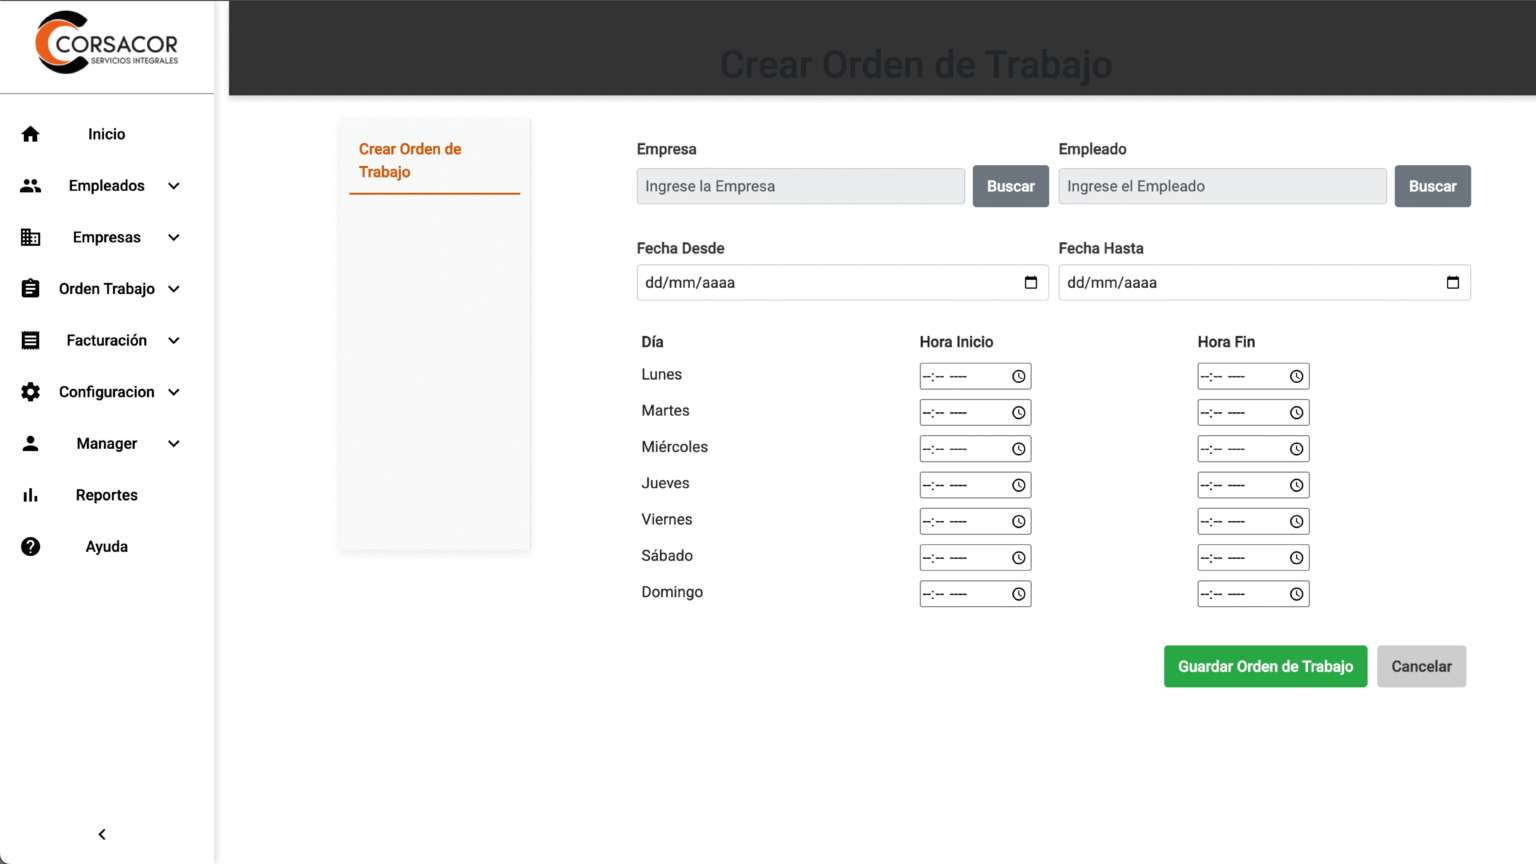Expand the Facturación submenu chevron
Screen dimensions: 1536x864
coord(174,341)
